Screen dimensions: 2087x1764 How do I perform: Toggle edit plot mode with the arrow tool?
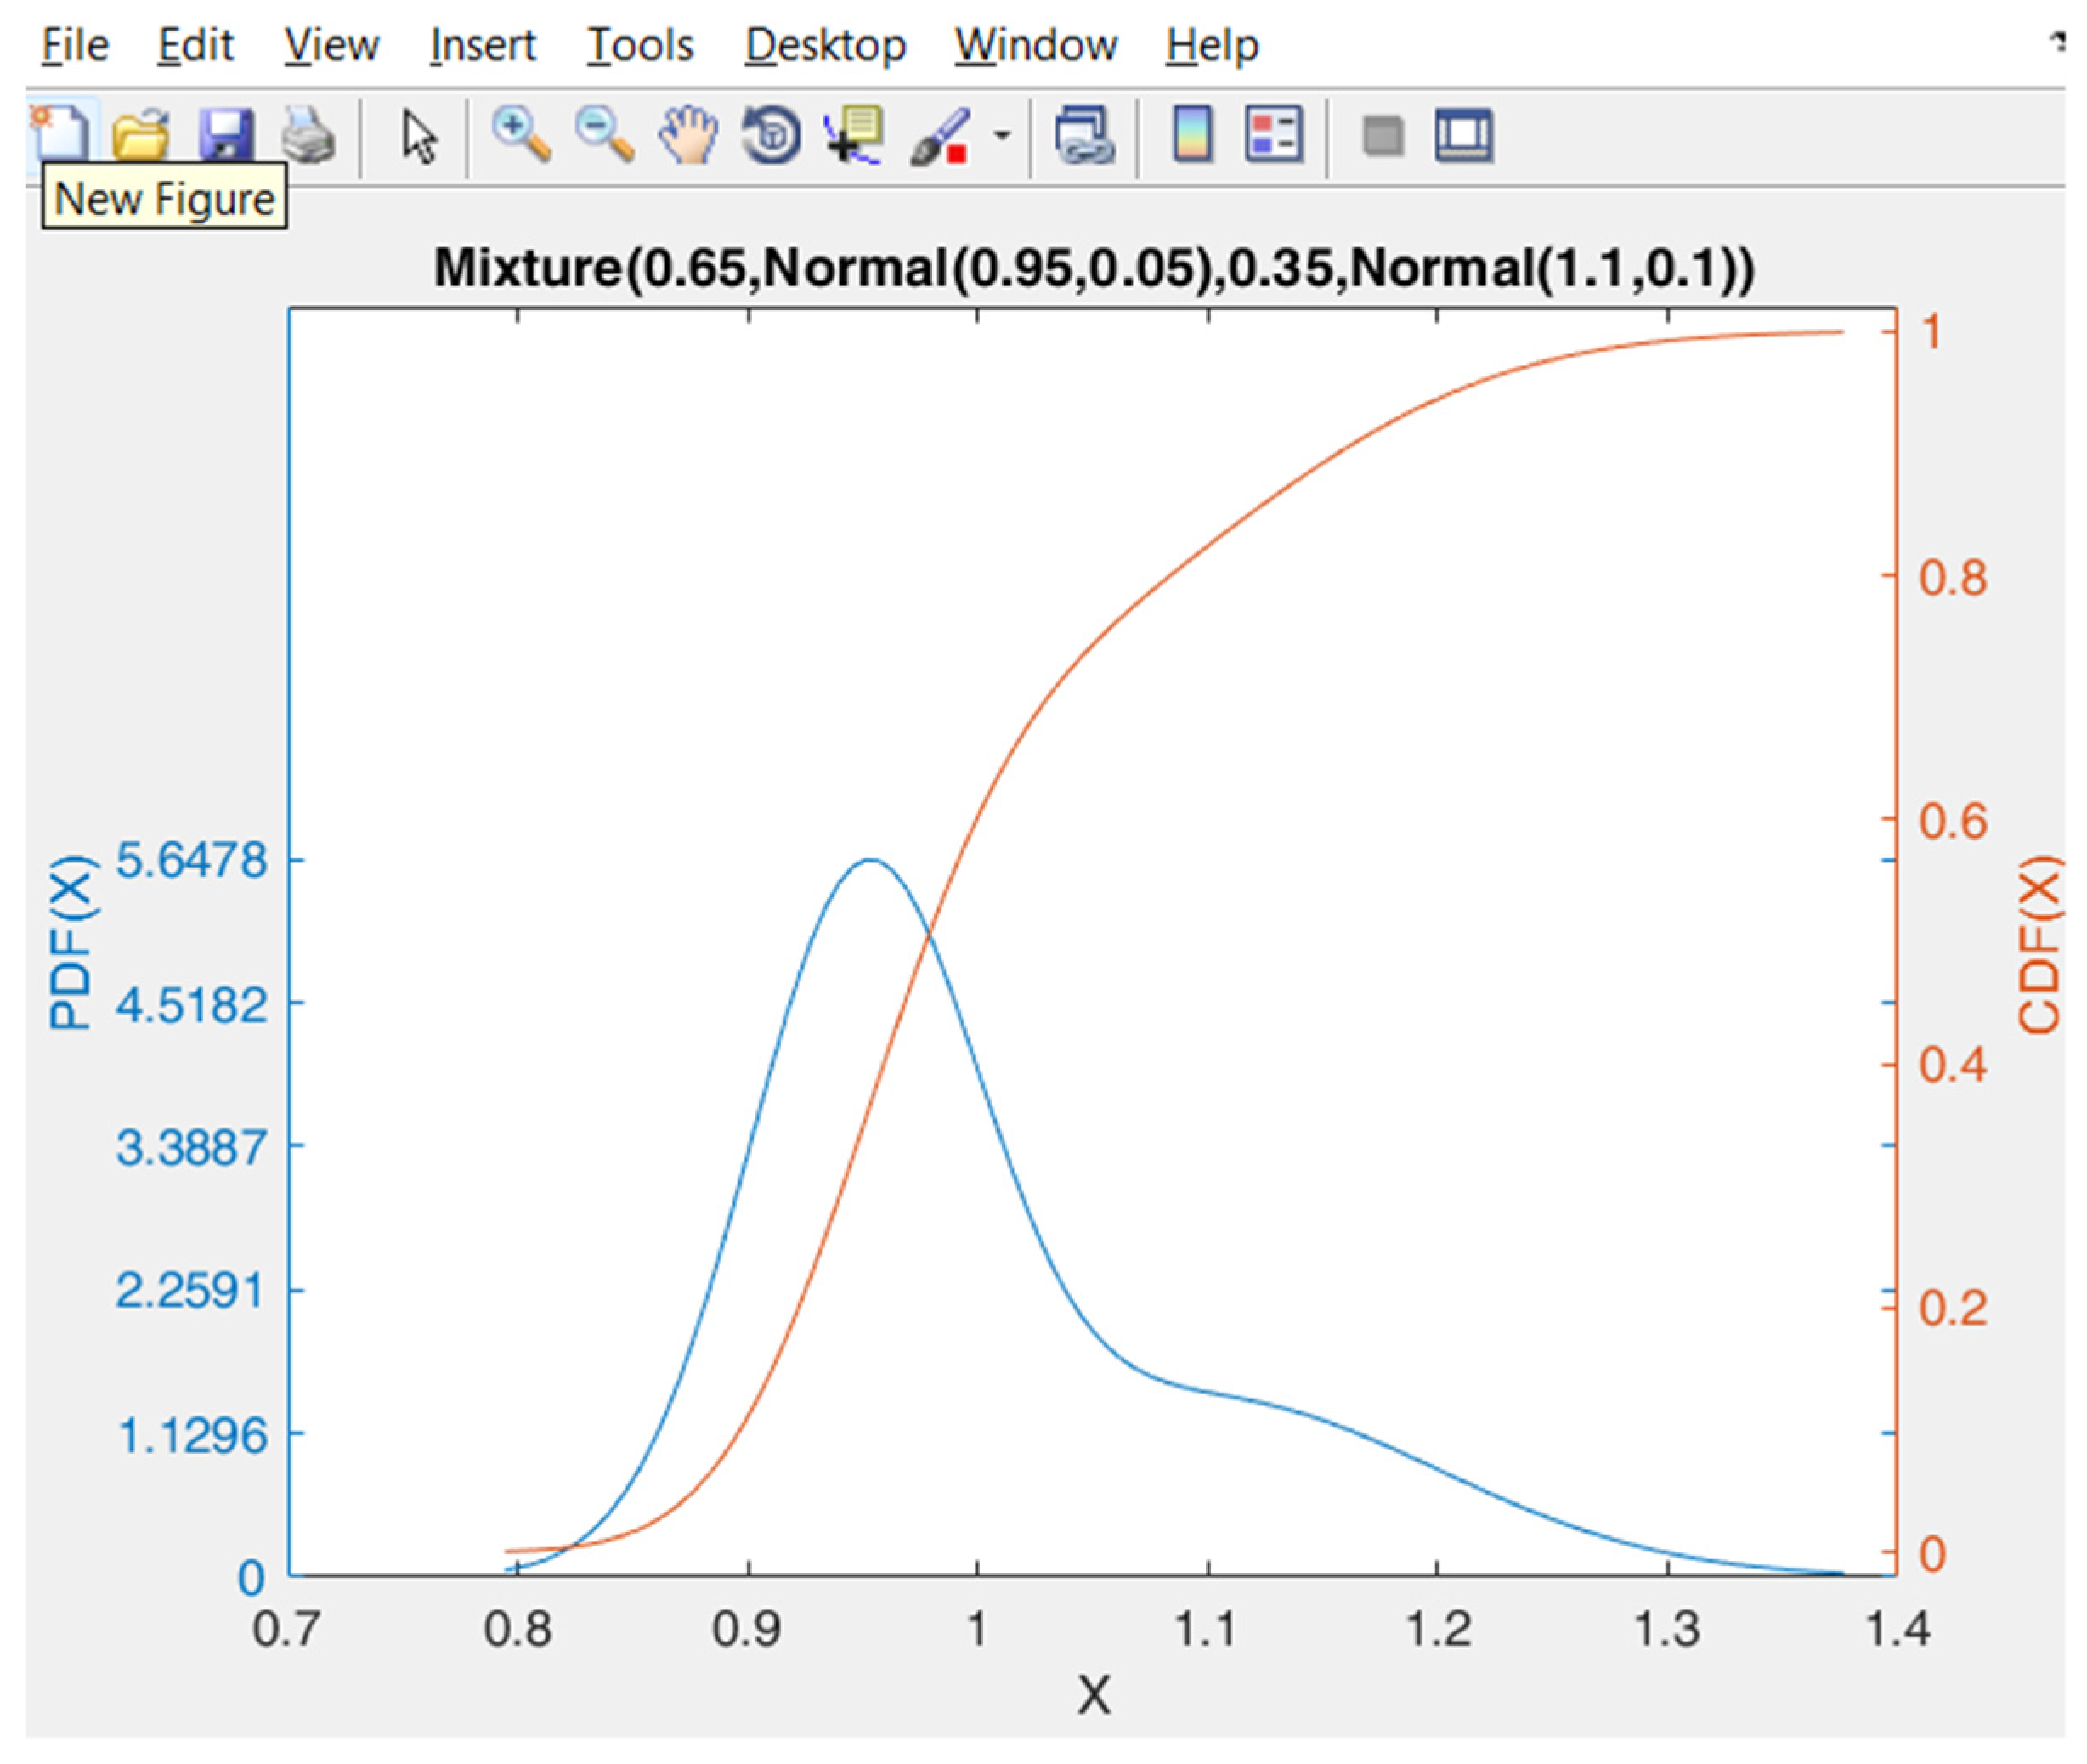[418, 138]
